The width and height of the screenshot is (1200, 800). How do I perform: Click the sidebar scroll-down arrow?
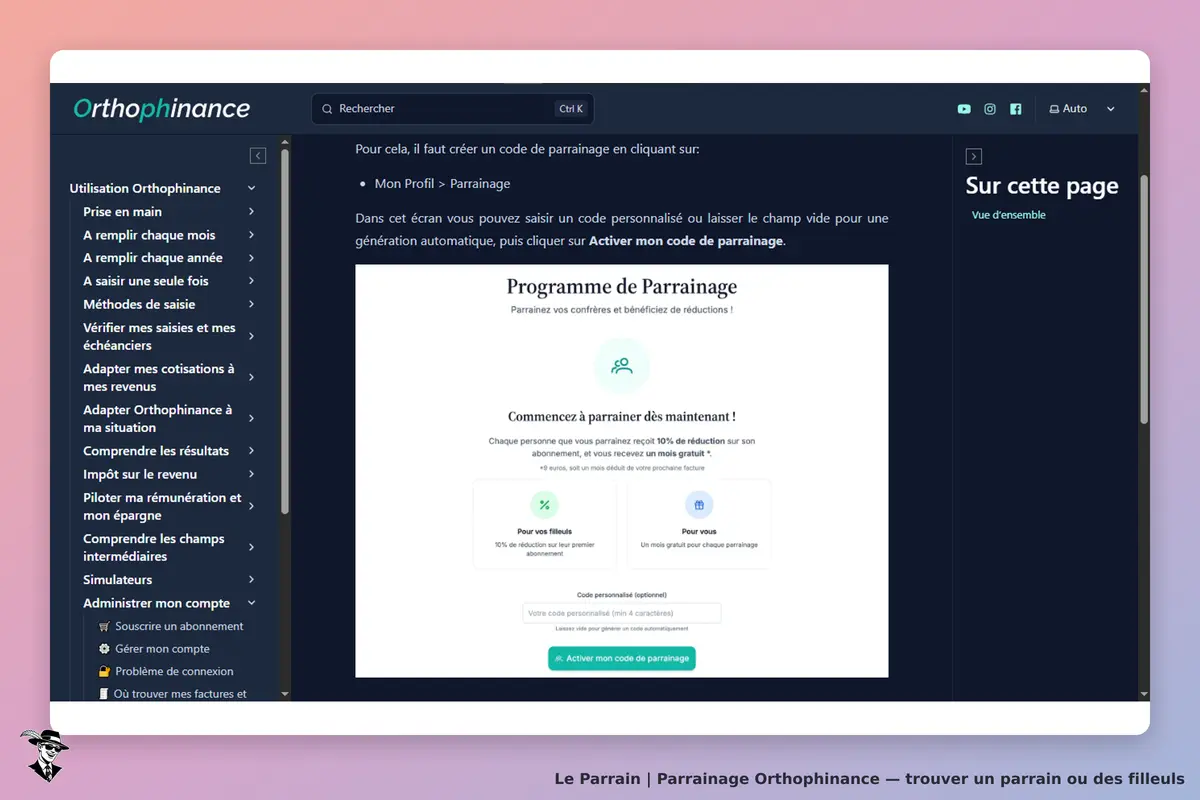click(x=285, y=693)
